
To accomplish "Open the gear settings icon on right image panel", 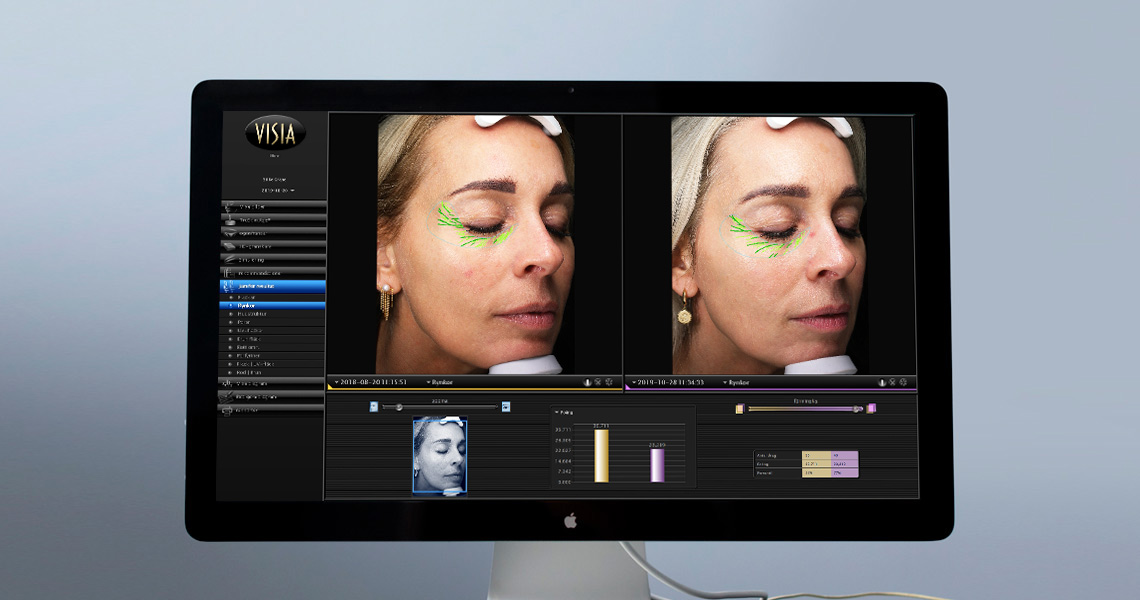I will click(904, 382).
